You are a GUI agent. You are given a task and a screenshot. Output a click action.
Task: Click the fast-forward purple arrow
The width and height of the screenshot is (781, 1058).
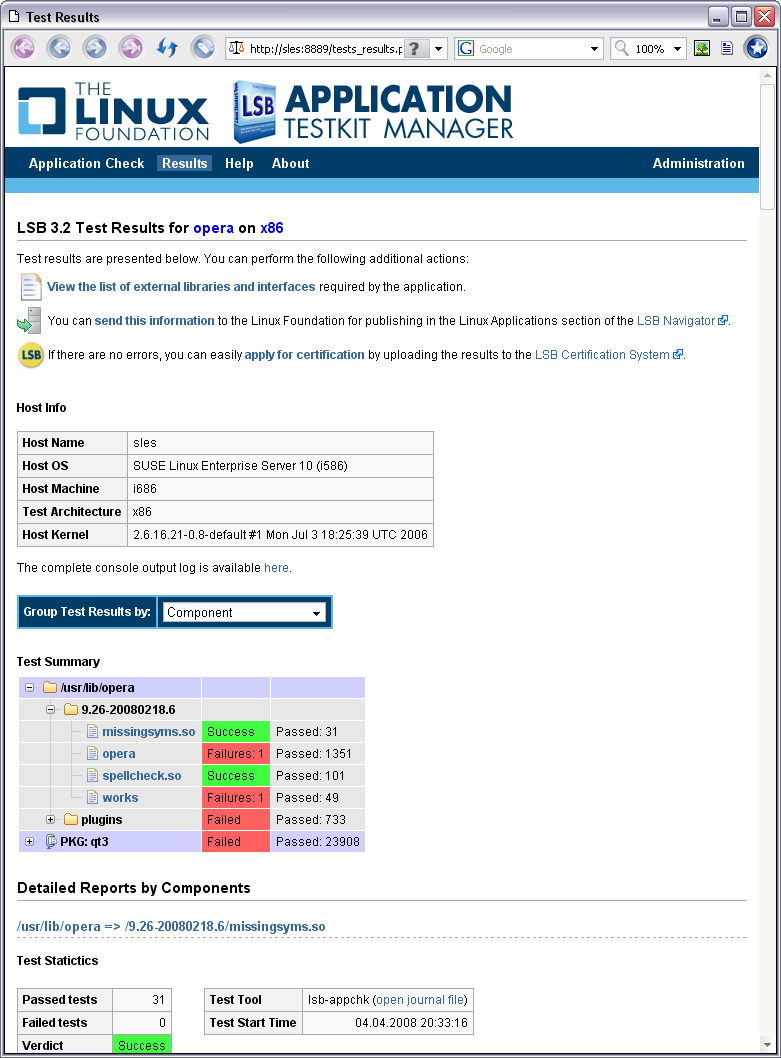[131, 48]
